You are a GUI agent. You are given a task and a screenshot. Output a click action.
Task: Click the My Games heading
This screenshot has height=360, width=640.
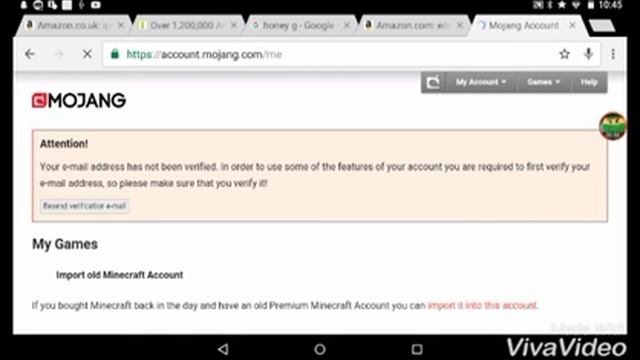click(65, 244)
